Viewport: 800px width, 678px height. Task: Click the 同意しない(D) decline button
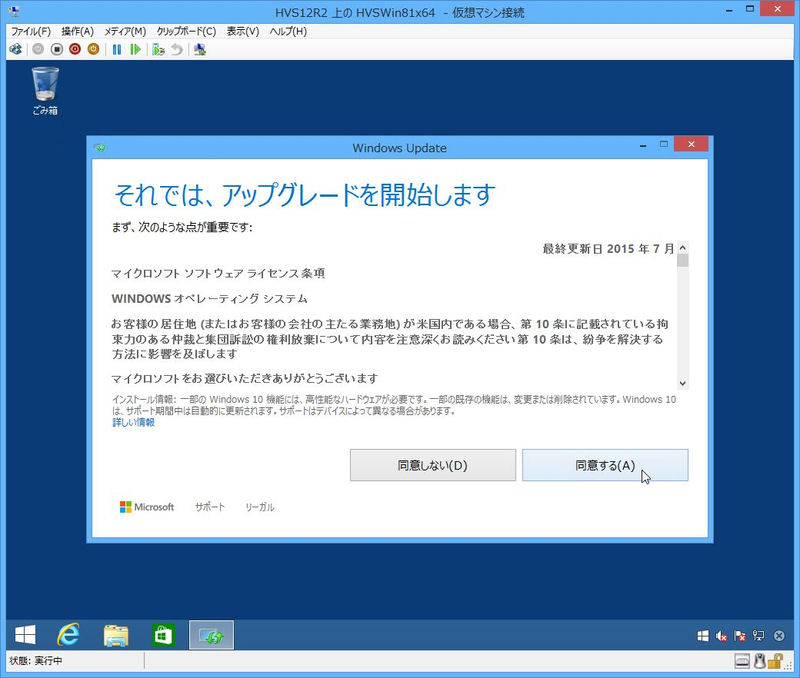click(433, 465)
